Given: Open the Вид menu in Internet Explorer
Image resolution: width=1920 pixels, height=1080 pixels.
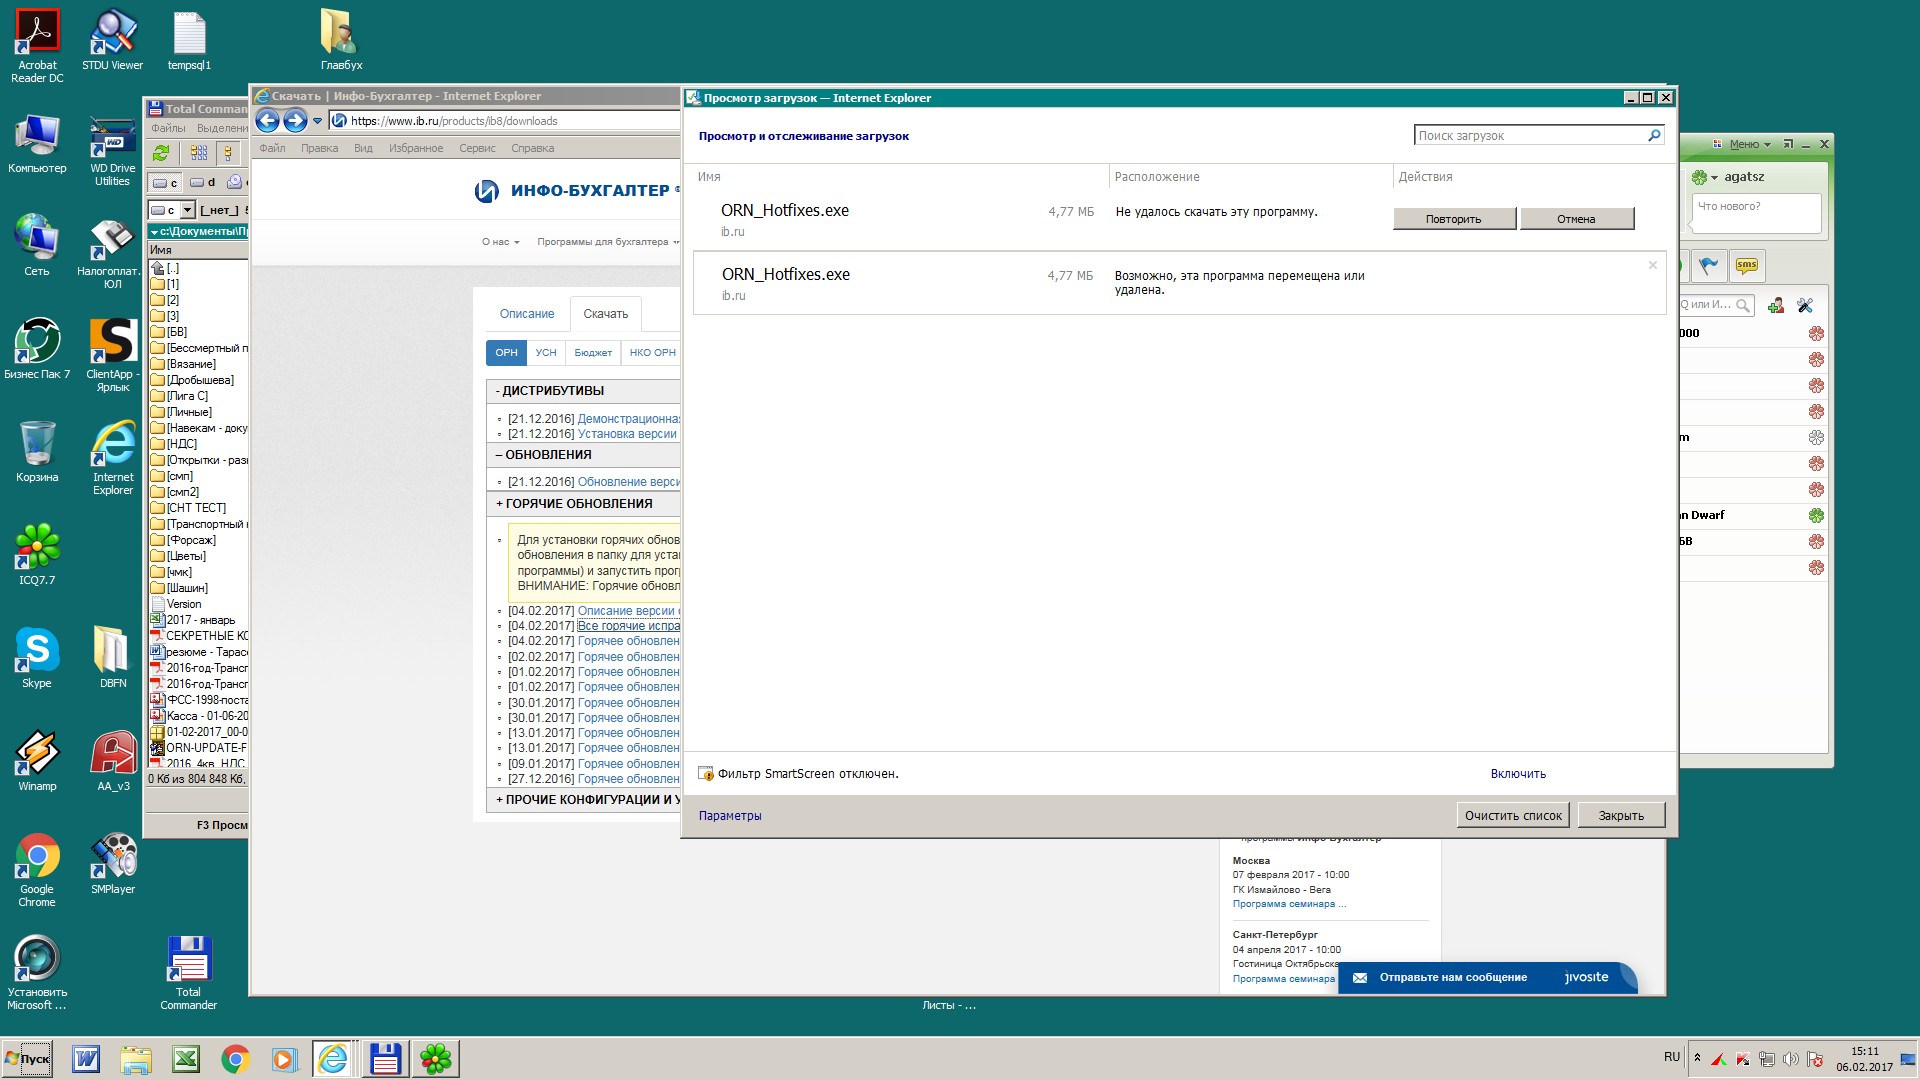Looking at the screenshot, I should (x=363, y=148).
